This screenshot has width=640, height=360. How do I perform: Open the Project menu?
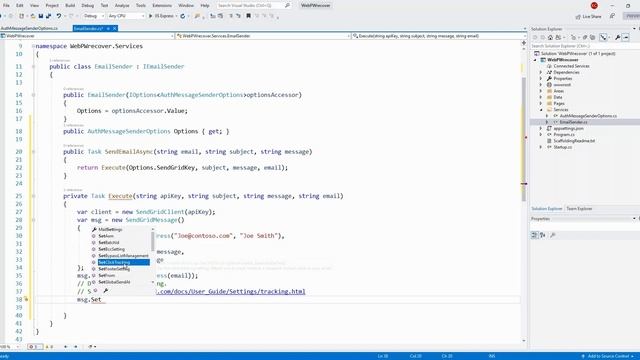click(52, 5)
